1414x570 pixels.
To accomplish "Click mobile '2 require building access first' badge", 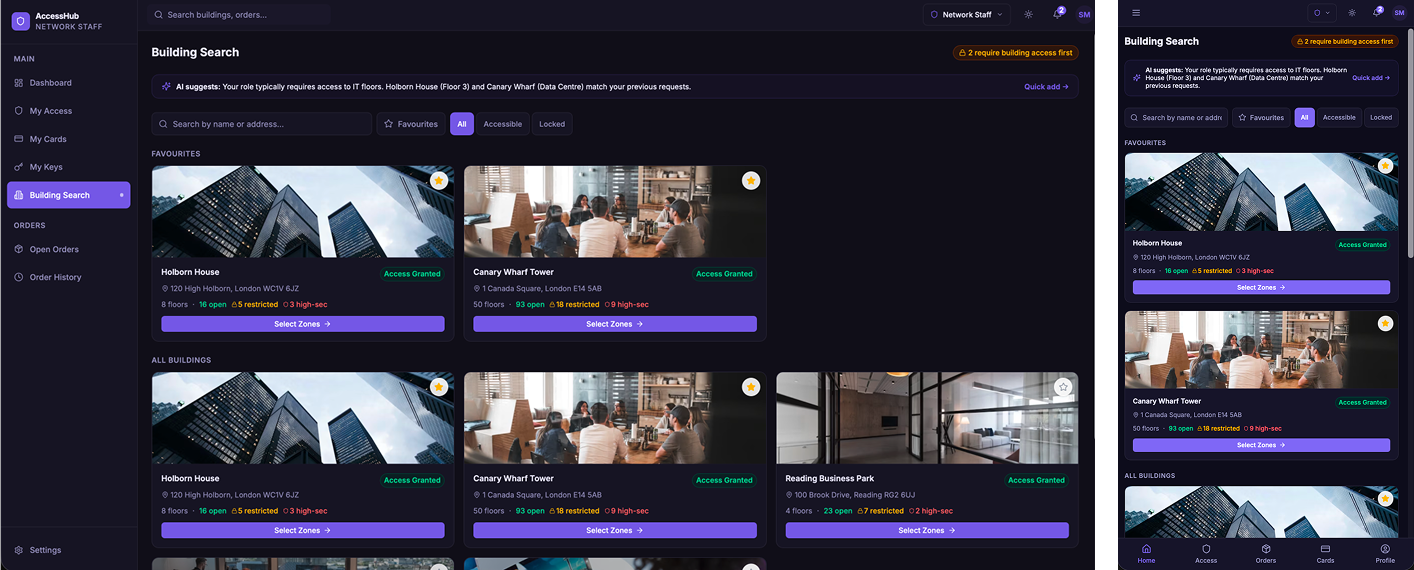I will tap(1345, 42).
